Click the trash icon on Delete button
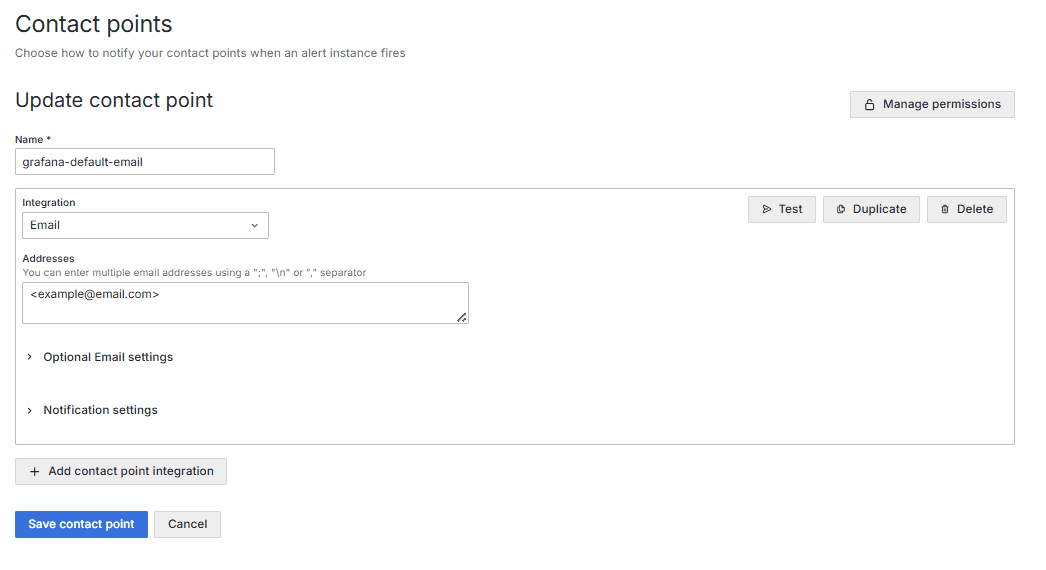Screen dimensions: 1046x570 click(945, 210)
